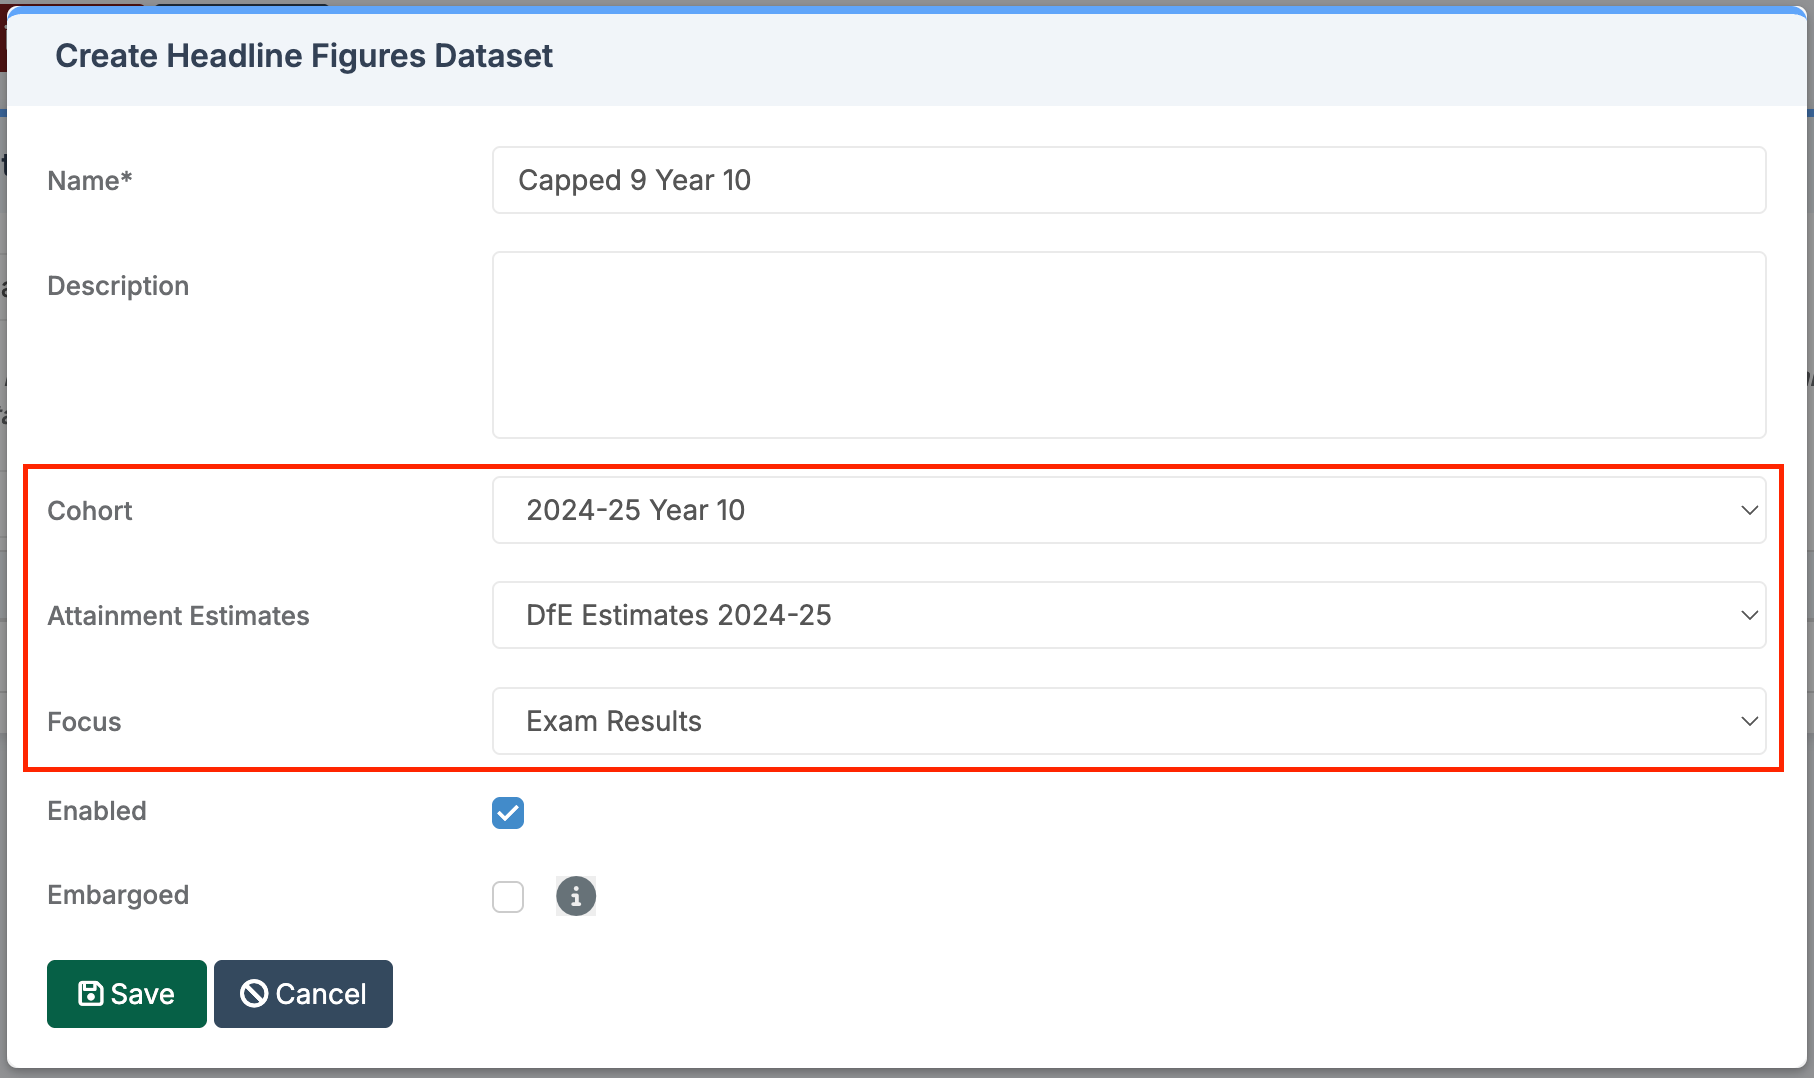Untick the Enabled checkbox
This screenshot has height=1078, width=1814.
pyautogui.click(x=508, y=813)
